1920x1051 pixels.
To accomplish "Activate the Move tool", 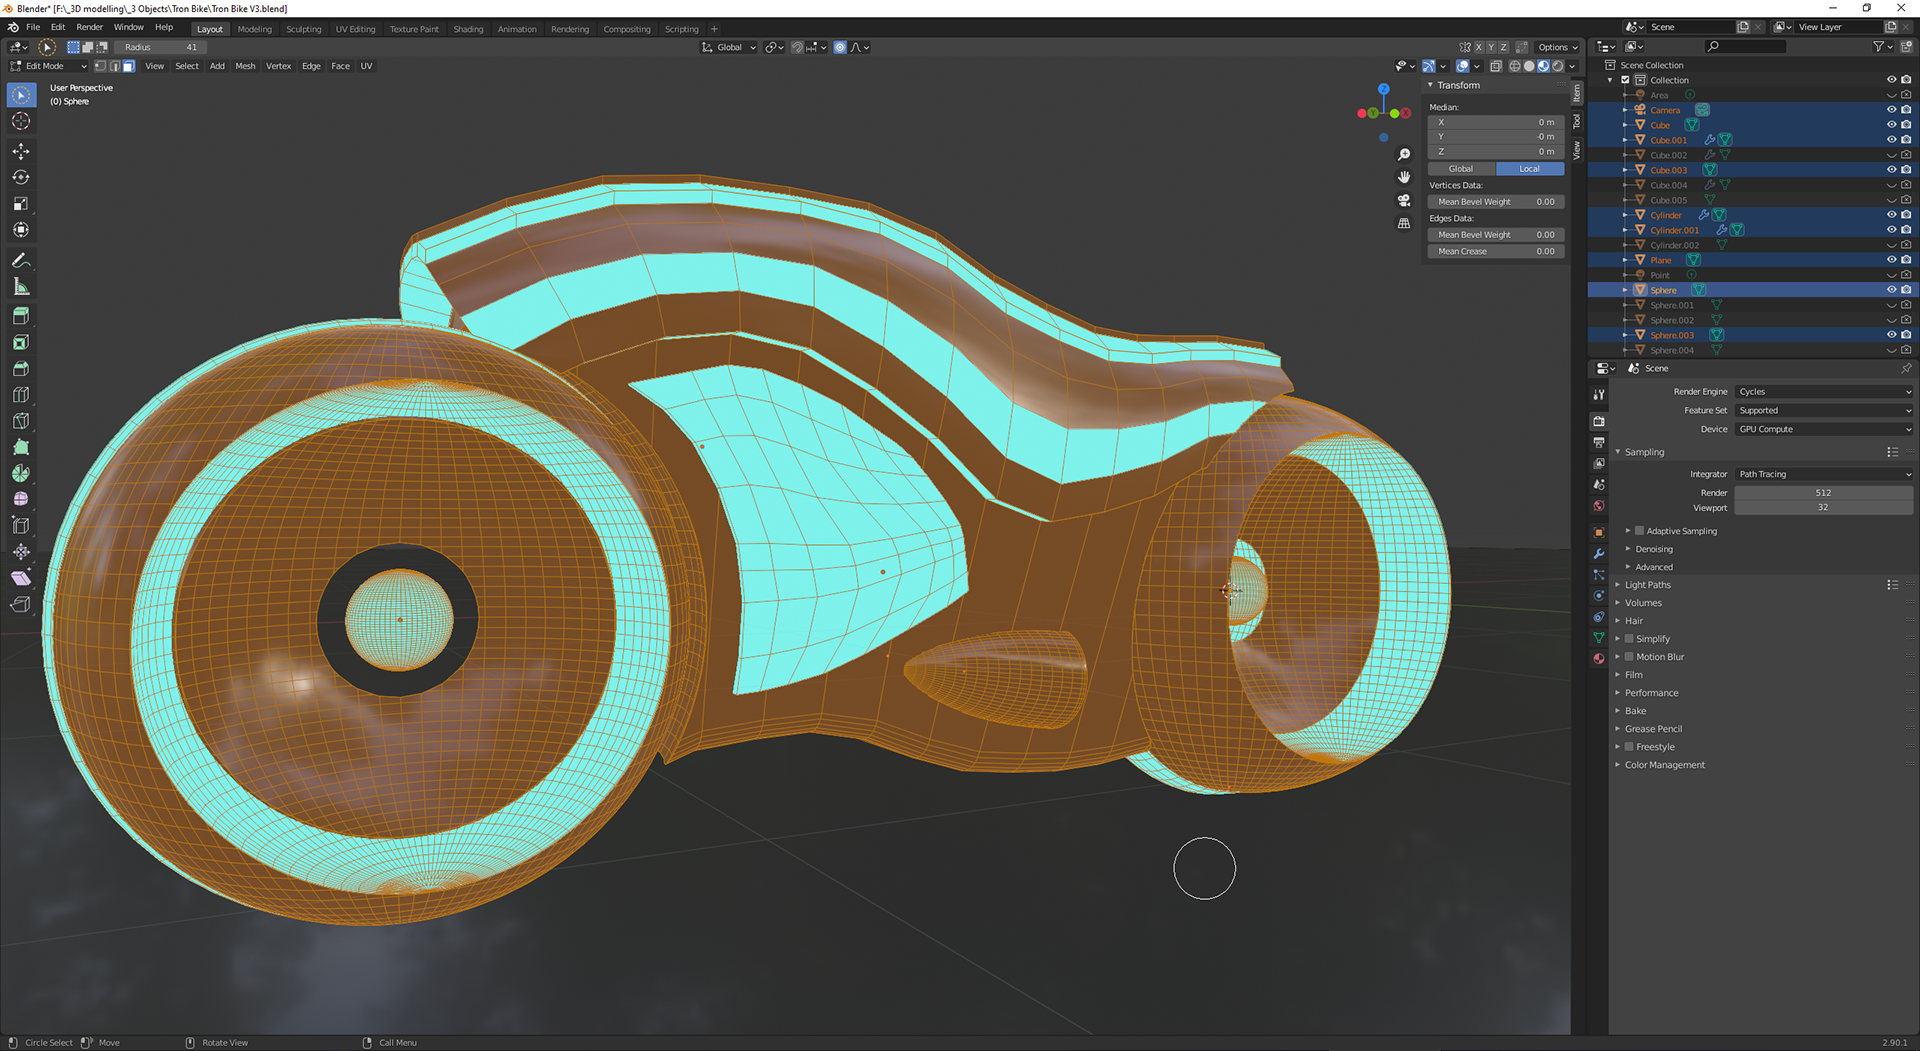I will click(21, 151).
